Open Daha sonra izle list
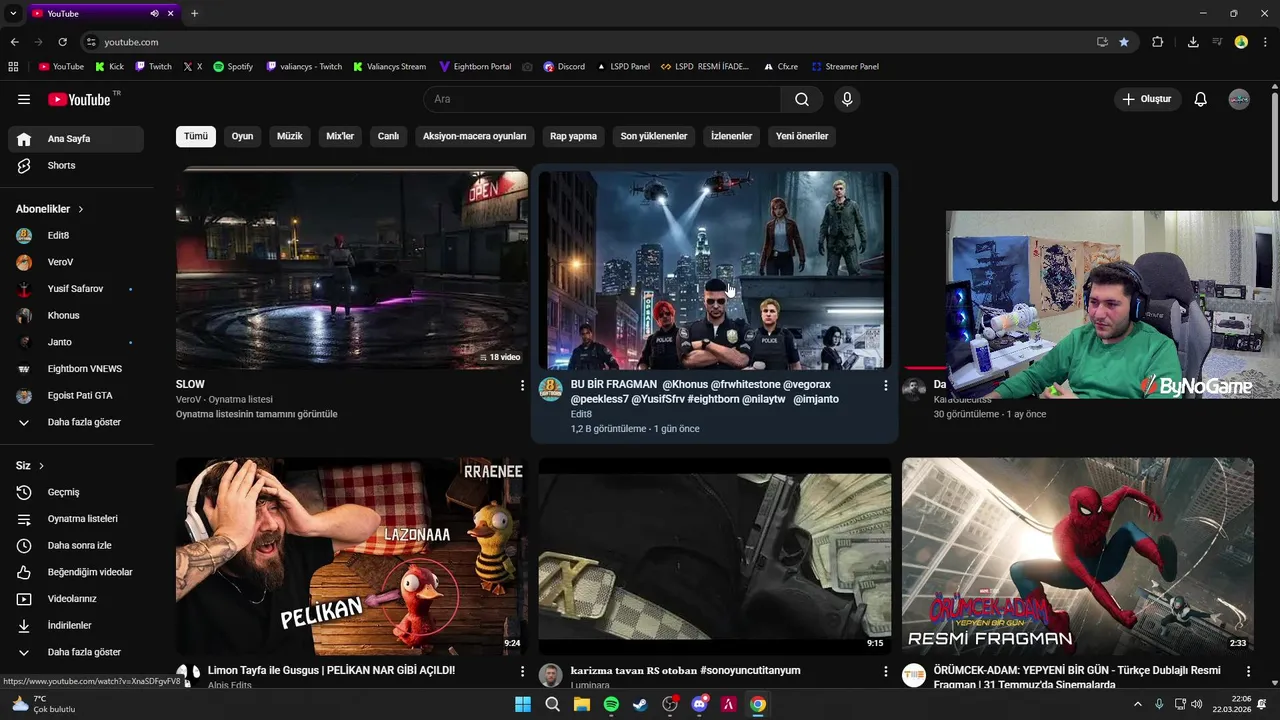 click(x=76, y=545)
